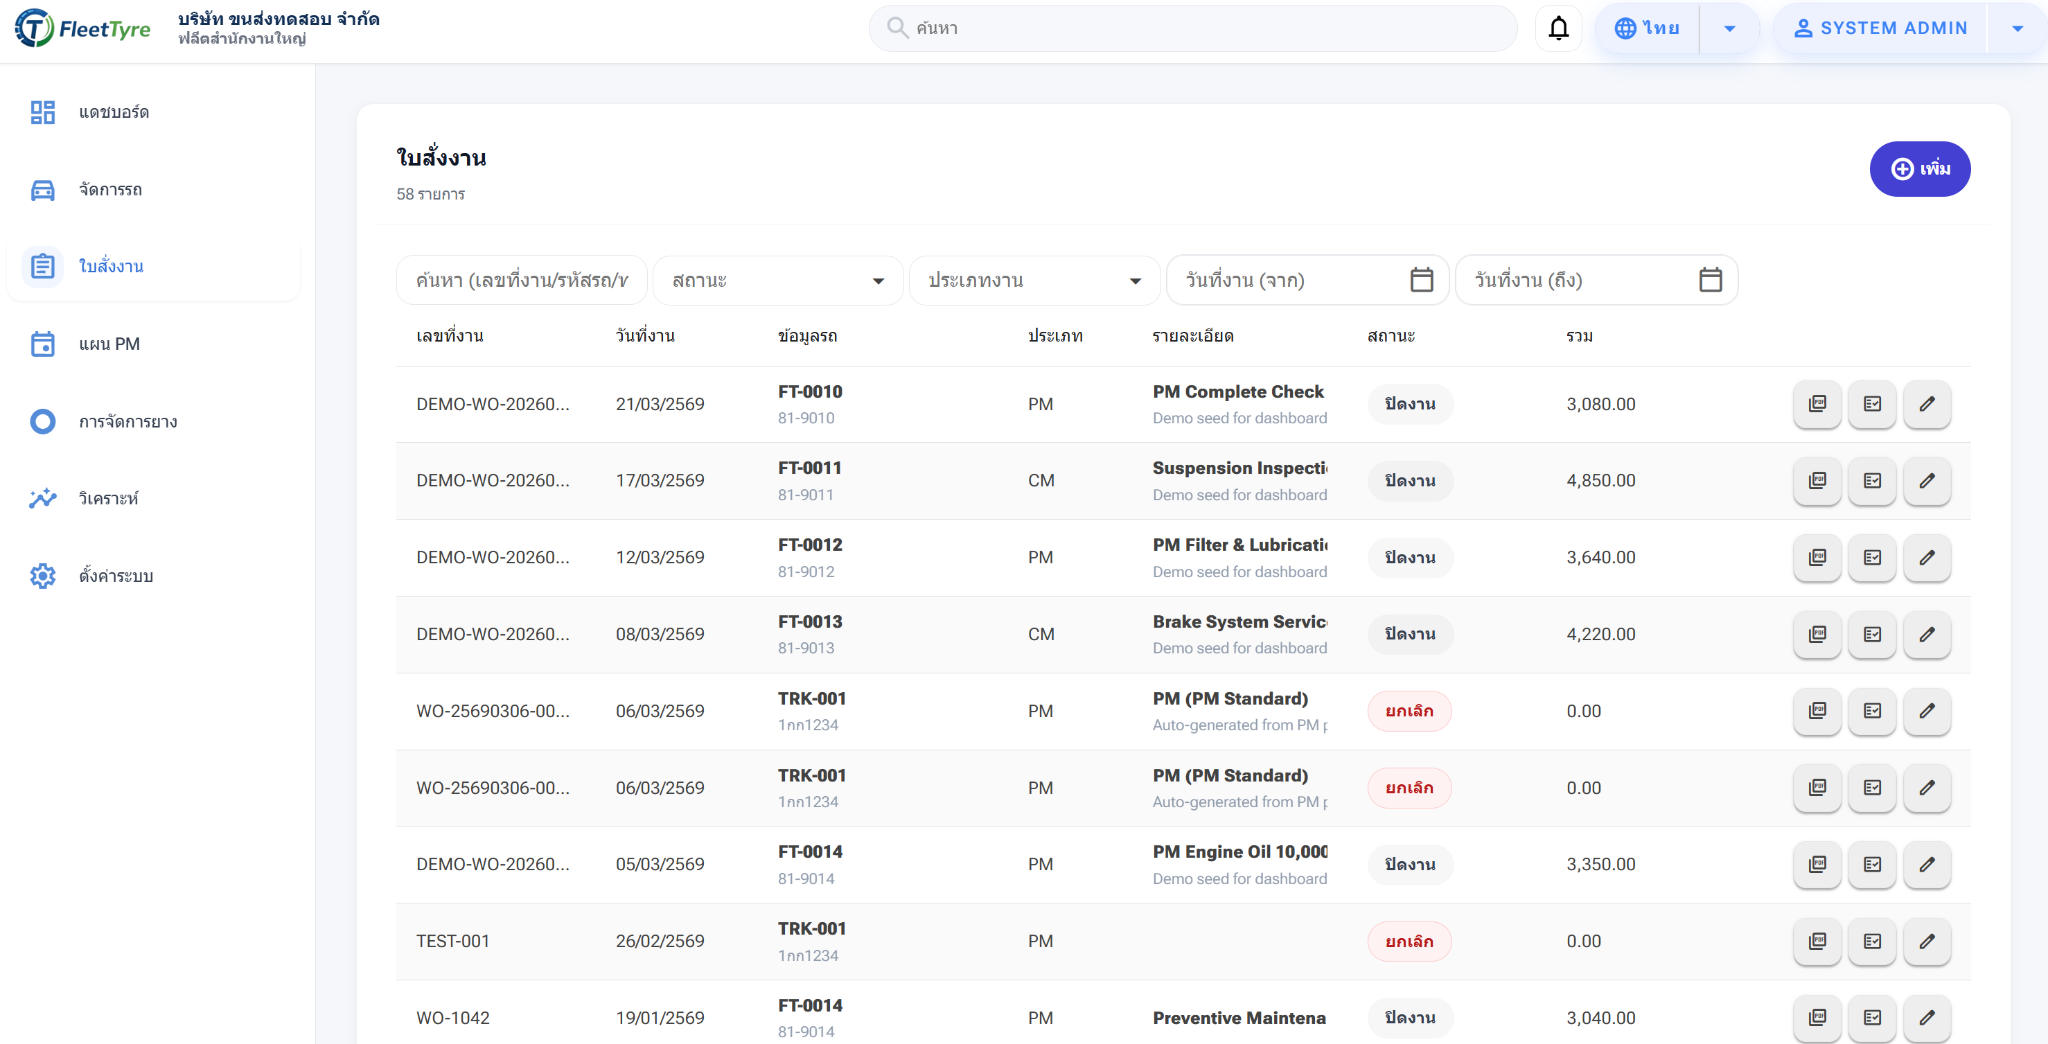Go to แดชบอร์ด dashboard in sidebar
Viewport: 2048px width, 1044px height.
click(x=113, y=112)
